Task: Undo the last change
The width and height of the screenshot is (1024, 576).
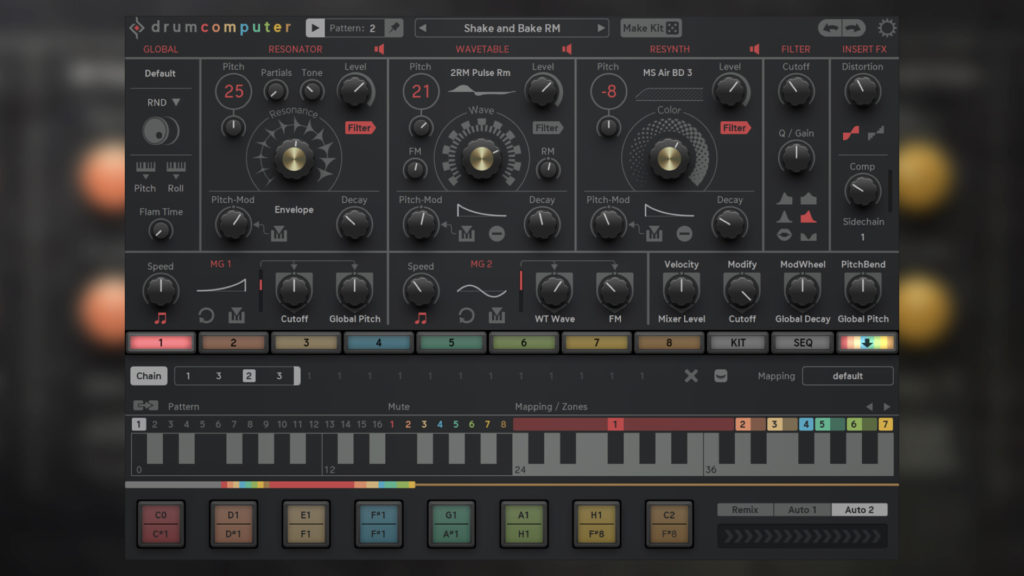Action: 831,28
